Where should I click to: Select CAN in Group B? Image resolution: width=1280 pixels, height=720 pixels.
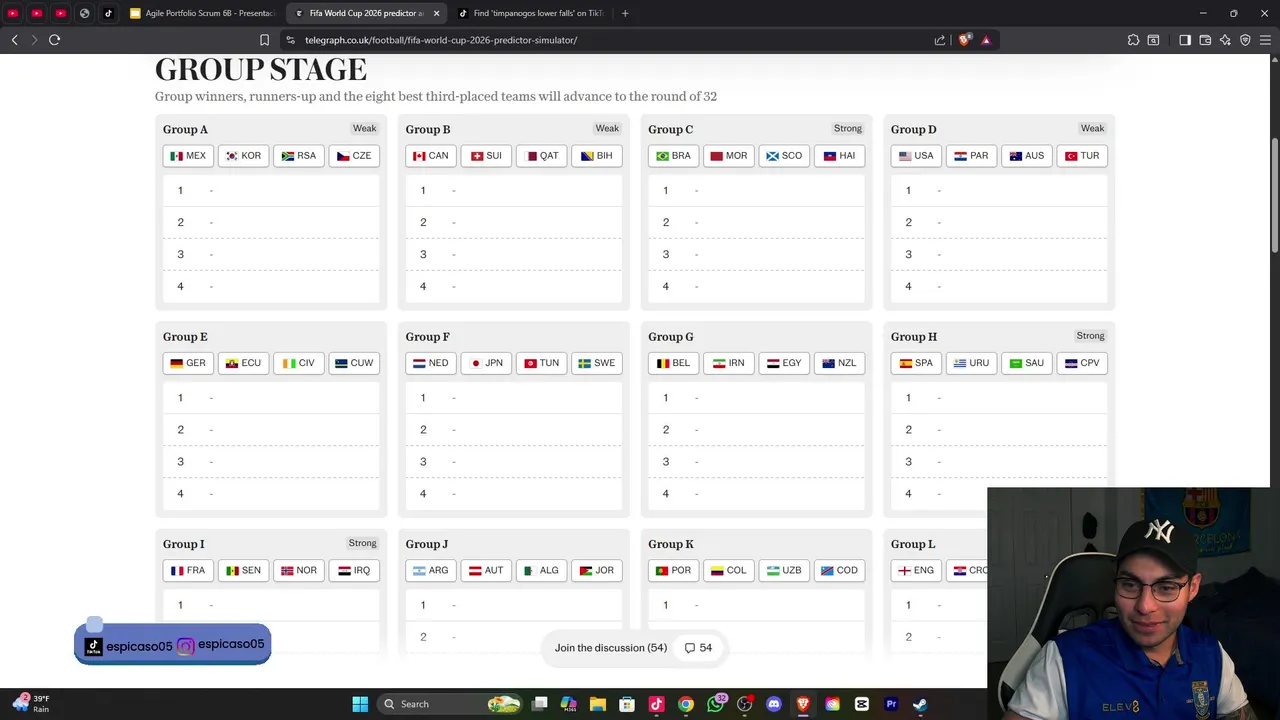coord(431,156)
